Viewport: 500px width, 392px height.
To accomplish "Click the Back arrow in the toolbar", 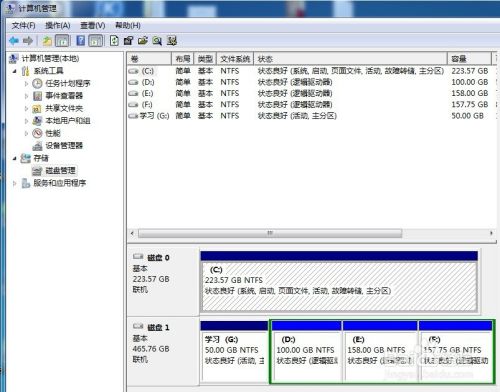I will click(14, 41).
